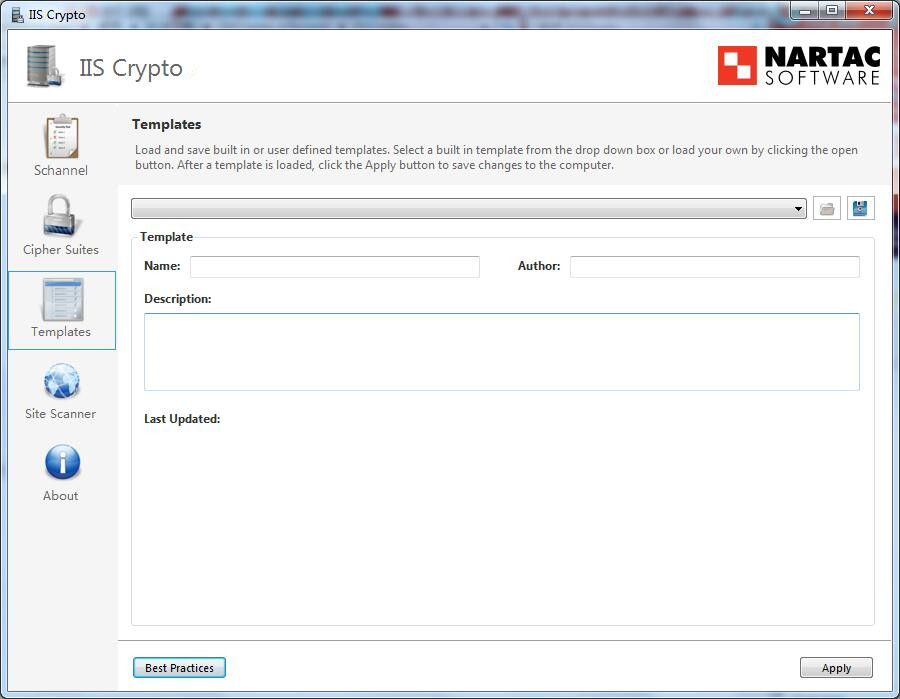Screen dimensions: 900x699
Task: Click the "Name:" label
Action: click(162, 266)
